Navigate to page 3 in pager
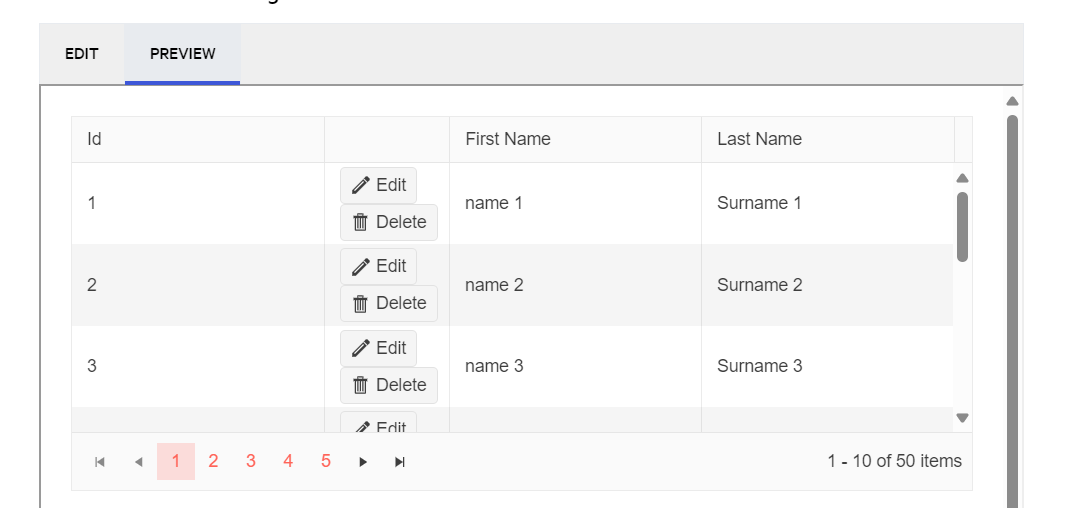Viewport: 1065px width, 508px height. point(251,461)
